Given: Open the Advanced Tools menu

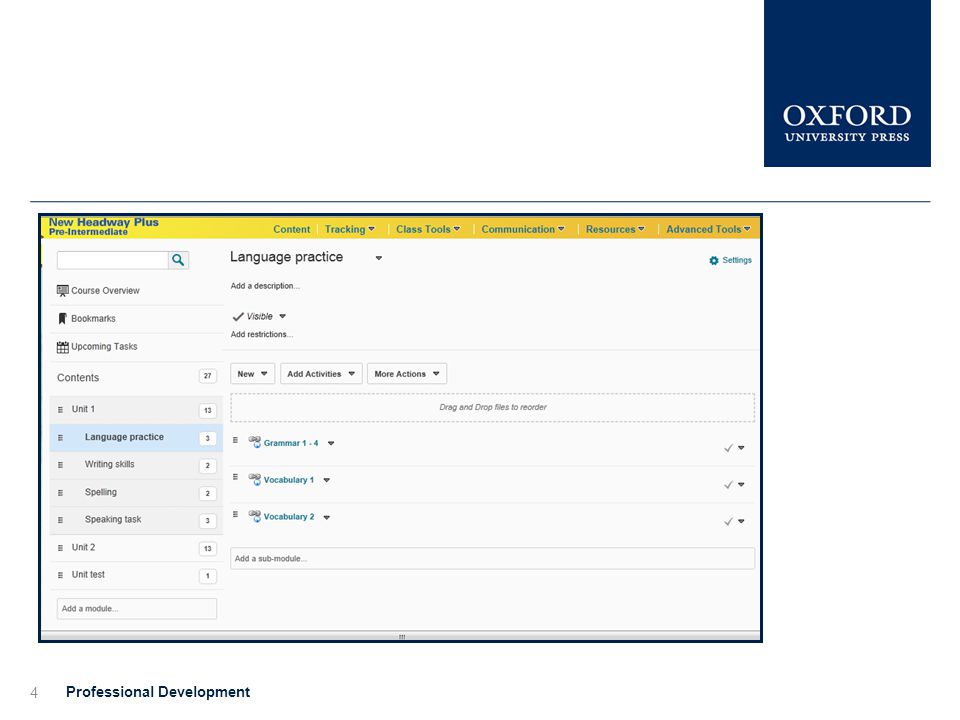Looking at the screenshot, I should pyautogui.click(x=708, y=230).
